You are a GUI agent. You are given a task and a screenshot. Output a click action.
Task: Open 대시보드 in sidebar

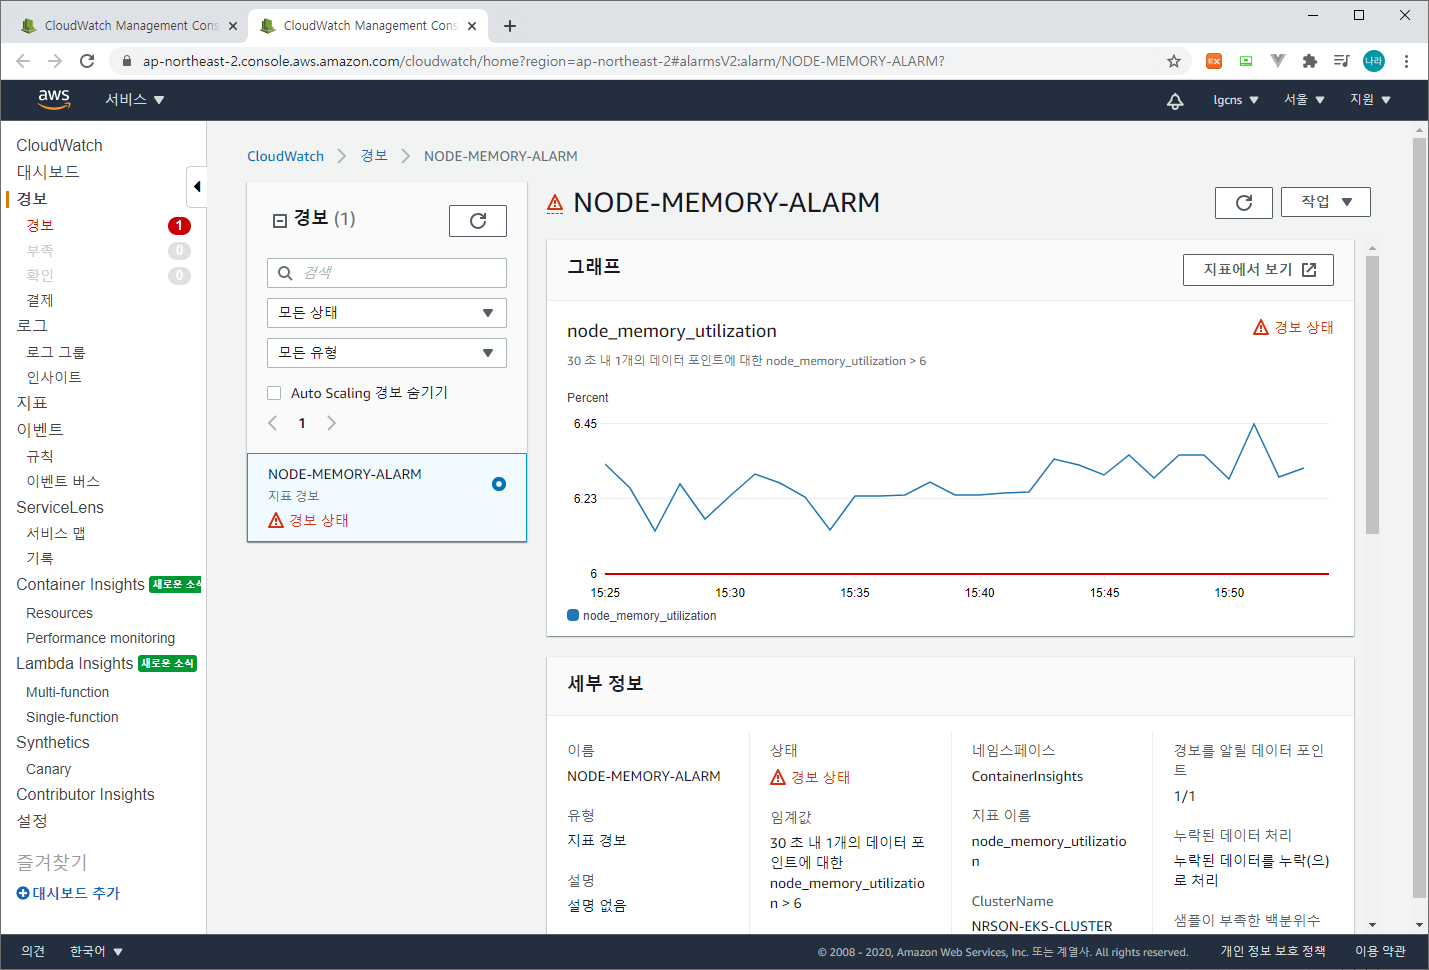(48, 172)
